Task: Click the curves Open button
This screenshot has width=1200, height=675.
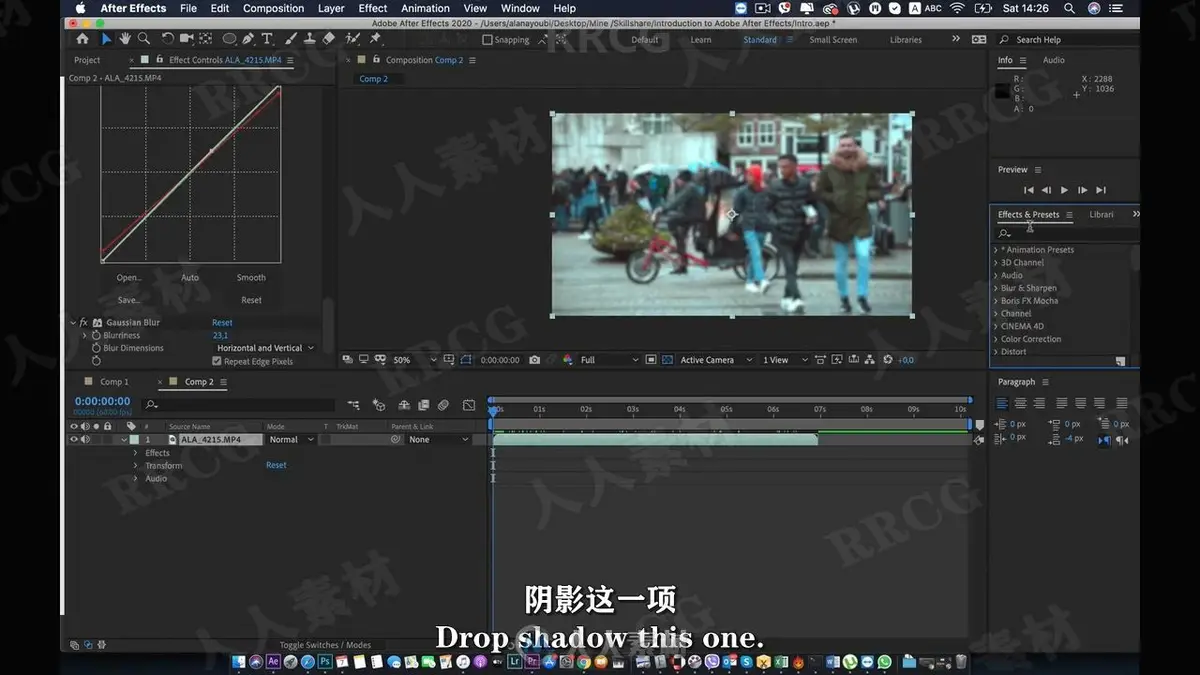Action: click(129, 278)
